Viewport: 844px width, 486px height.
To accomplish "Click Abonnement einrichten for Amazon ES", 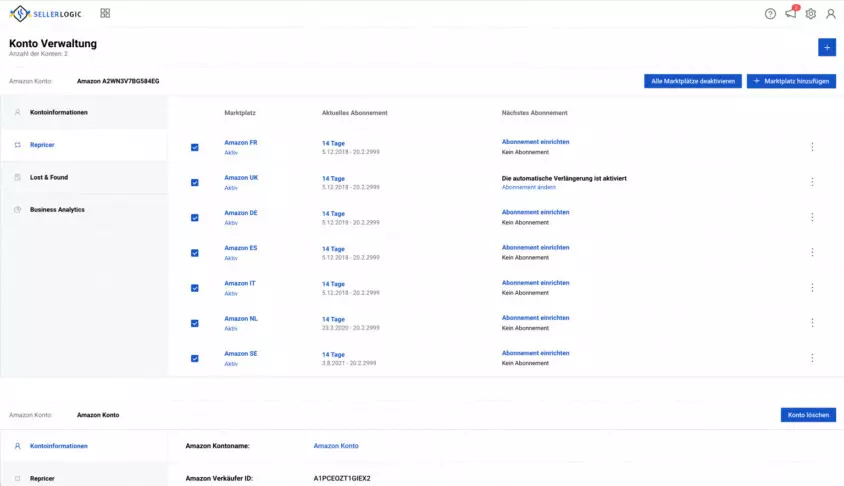I will point(536,248).
